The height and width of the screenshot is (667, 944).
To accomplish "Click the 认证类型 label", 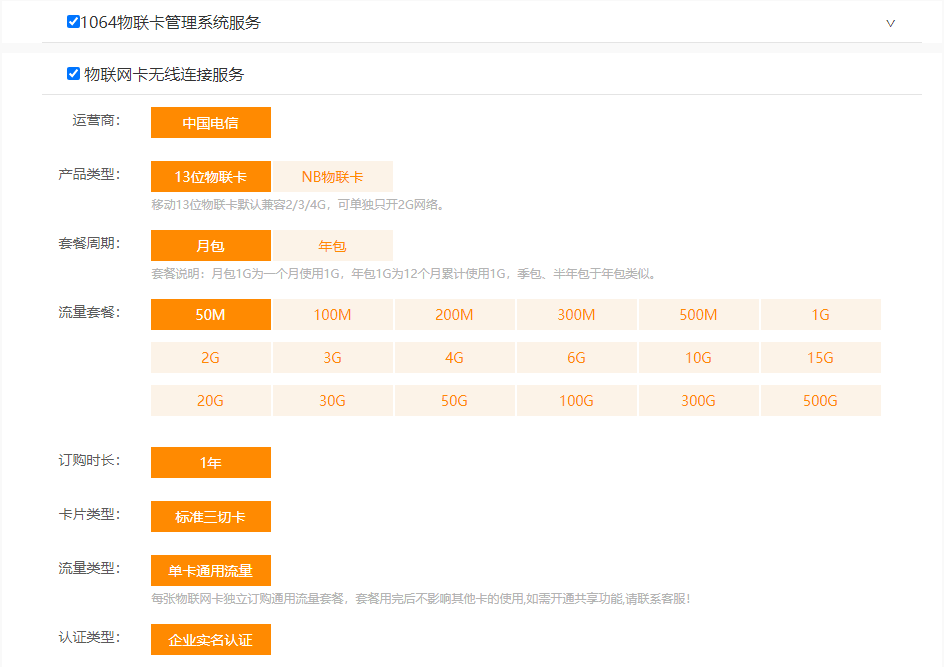I will tap(89, 637).
